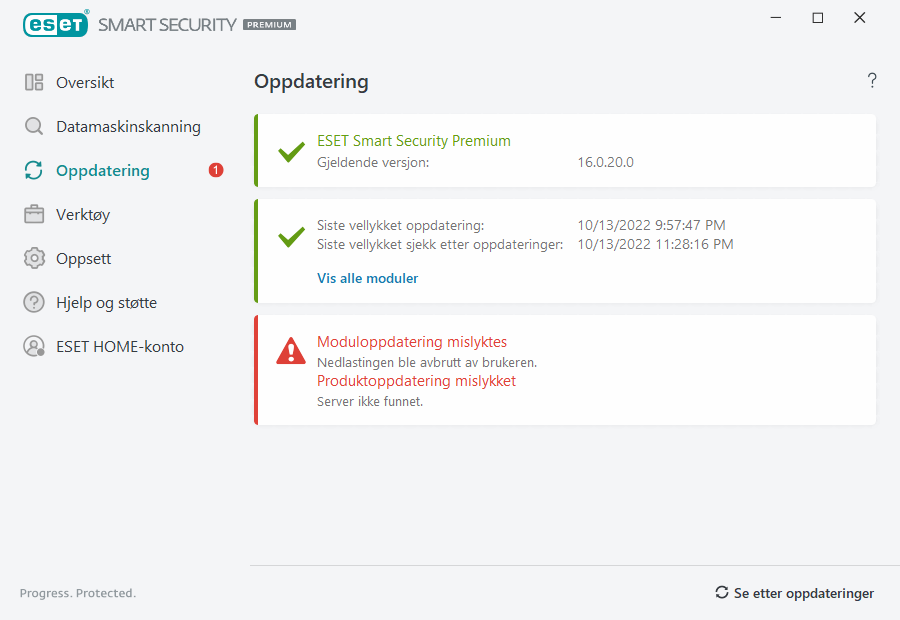Go to Datamaskinskanning section
Image resolution: width=900 pixels, height=620 pixels.
(x=128, y=127)
